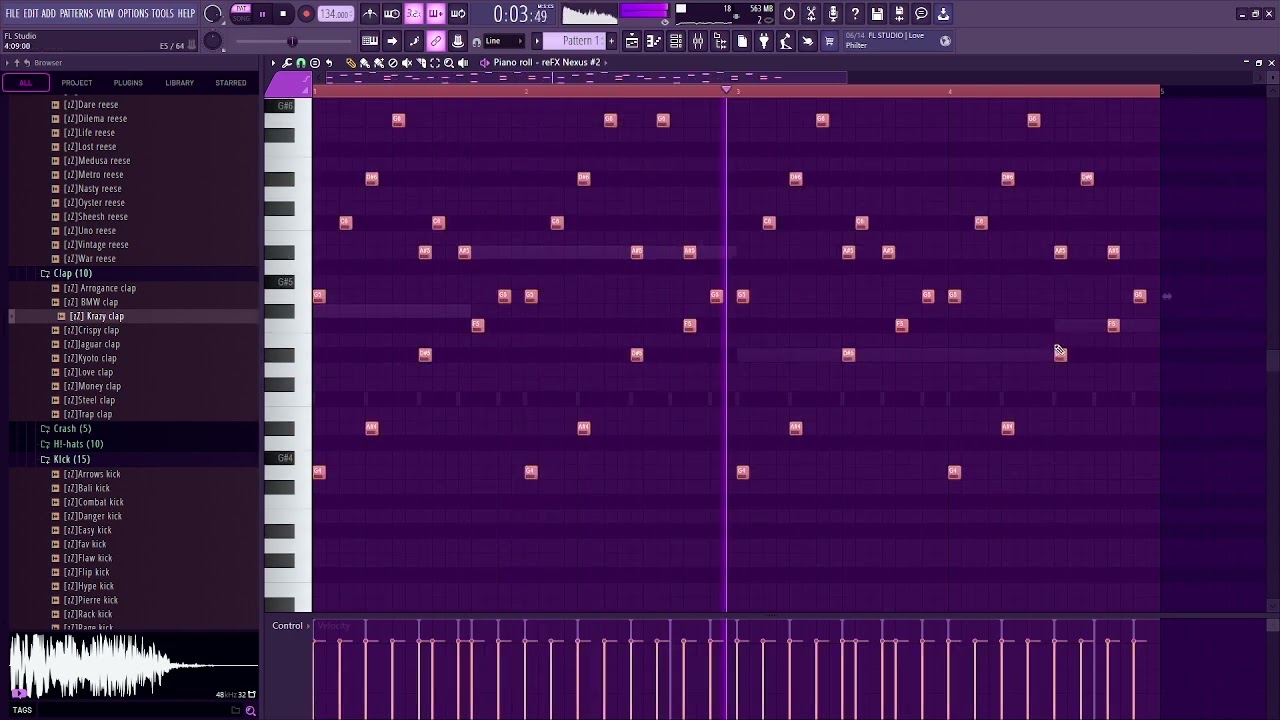This screenshot has height=720, width=1280.
Task: Toggle piano roll magnet snap
Action: click(x=301, y=63)
